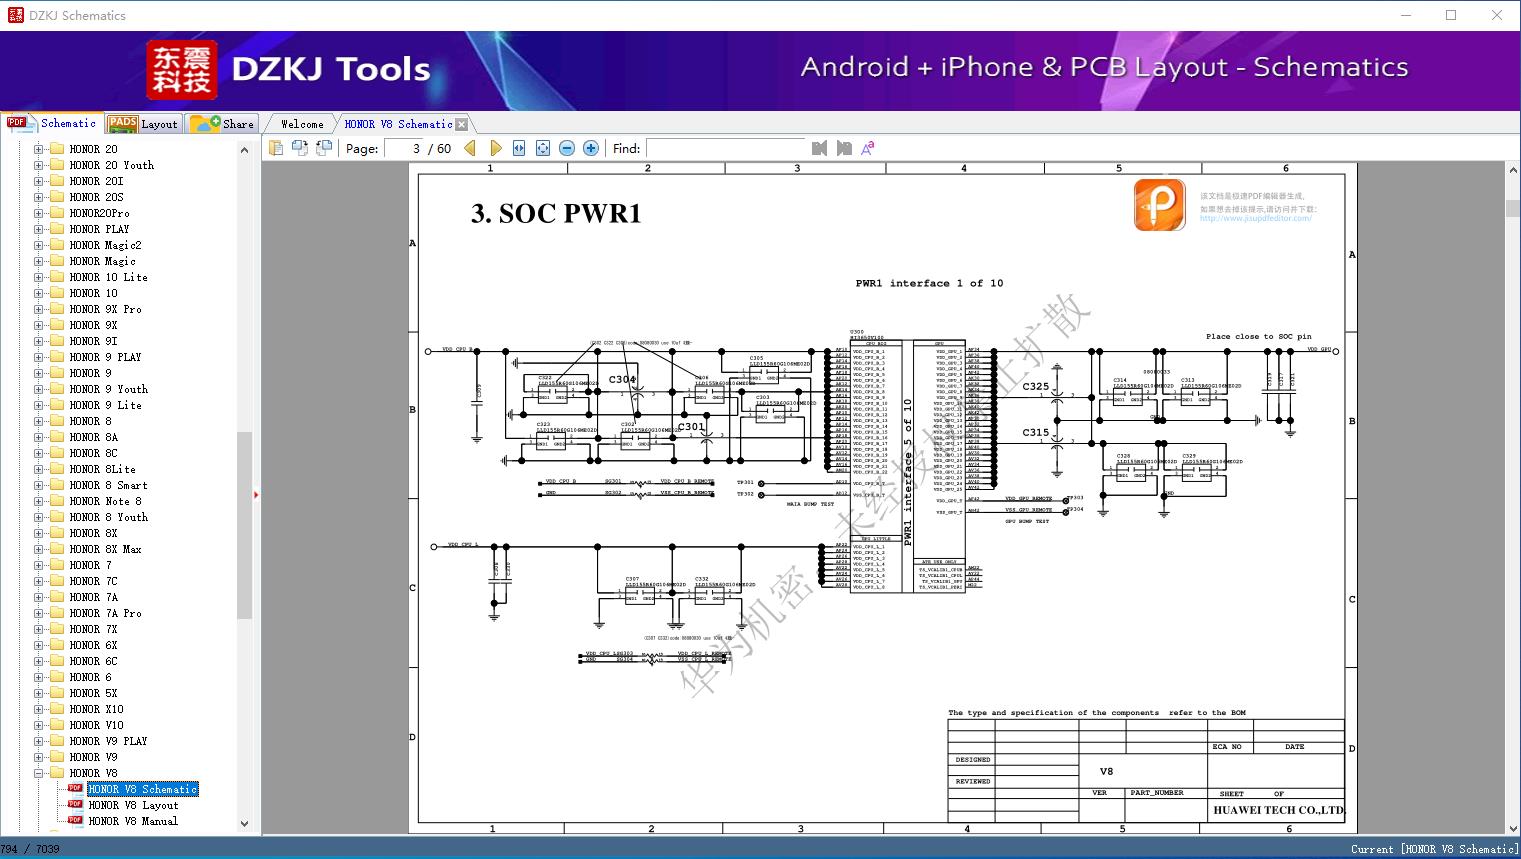Select the HONOR 10 Lite folder
The height and width of the screenshot is (859, 1521).
pyautogui.click(x=108, y=277)
